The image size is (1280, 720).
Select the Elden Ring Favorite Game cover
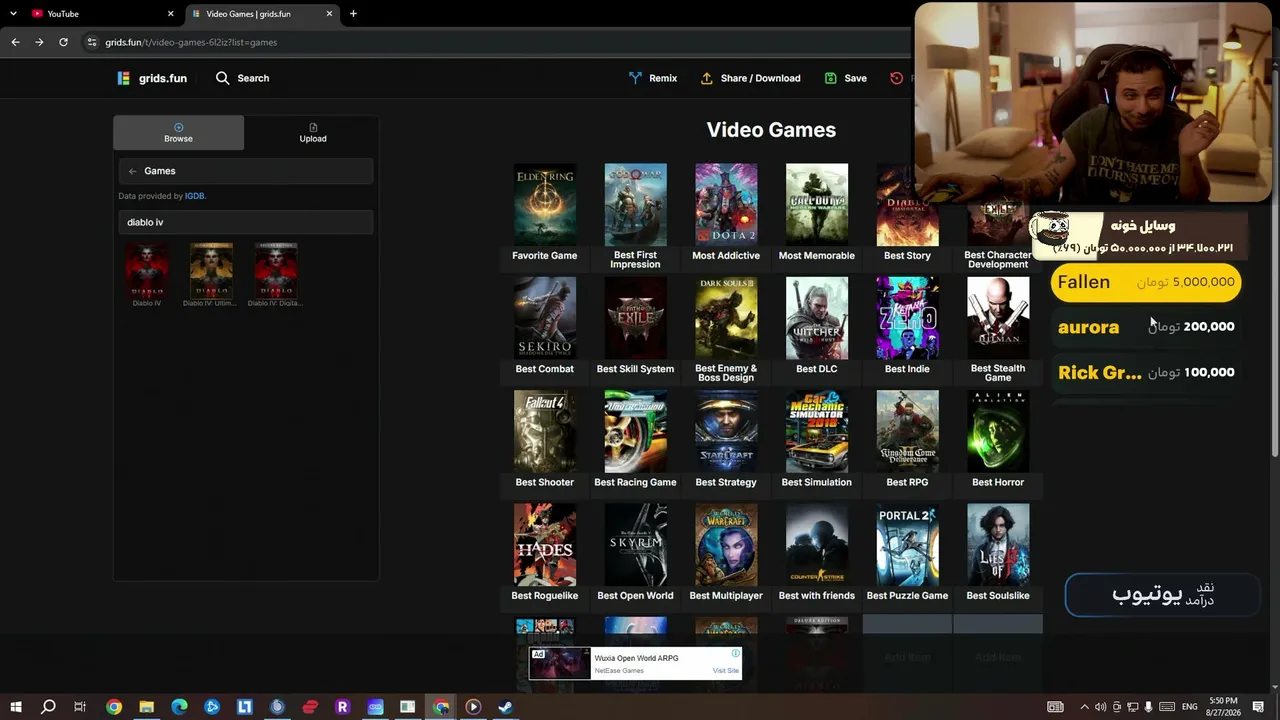(x=545, y=205)
